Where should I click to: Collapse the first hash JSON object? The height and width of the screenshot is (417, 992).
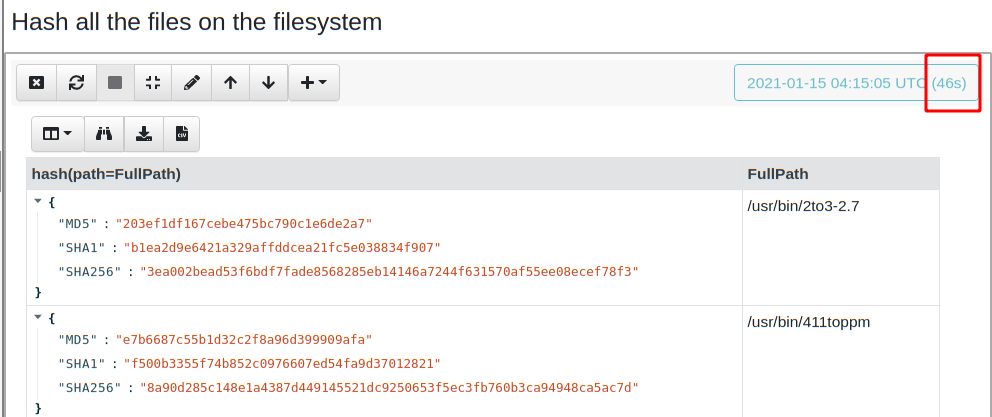coord(38,201)
